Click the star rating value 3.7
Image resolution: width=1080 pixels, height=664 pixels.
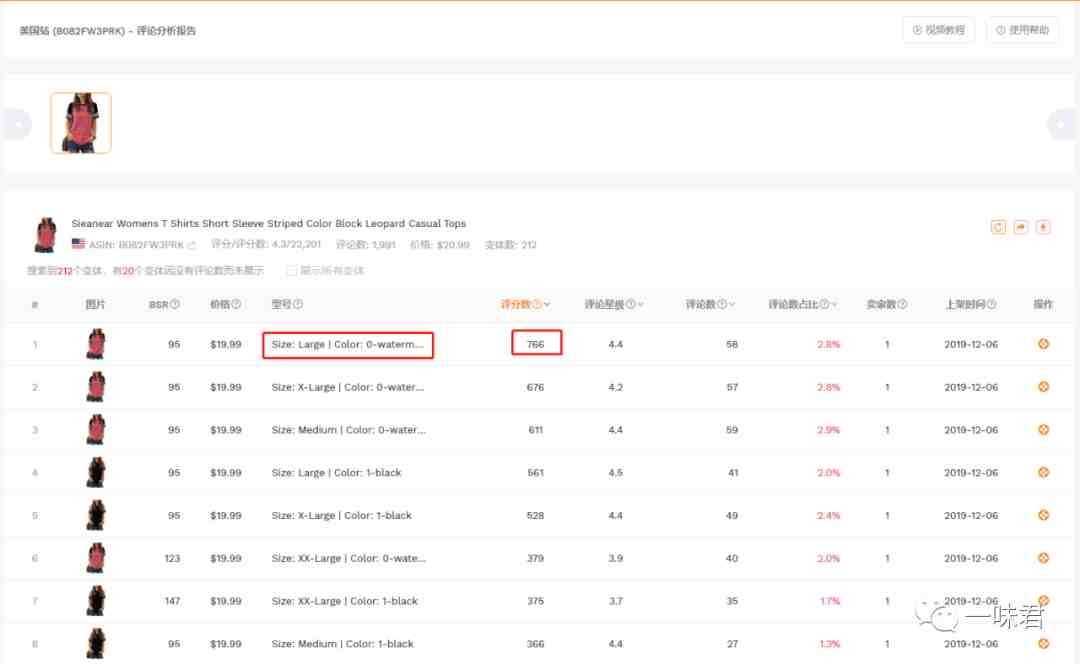[x=616, y=601]
